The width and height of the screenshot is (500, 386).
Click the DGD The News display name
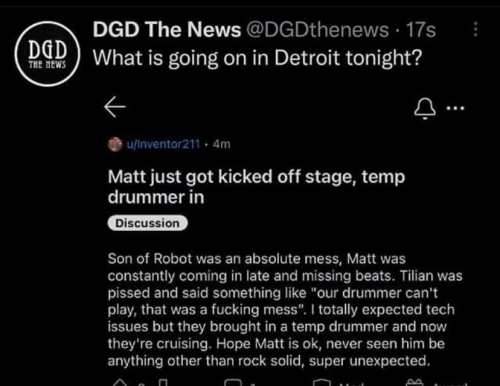(x=167, y=29)
